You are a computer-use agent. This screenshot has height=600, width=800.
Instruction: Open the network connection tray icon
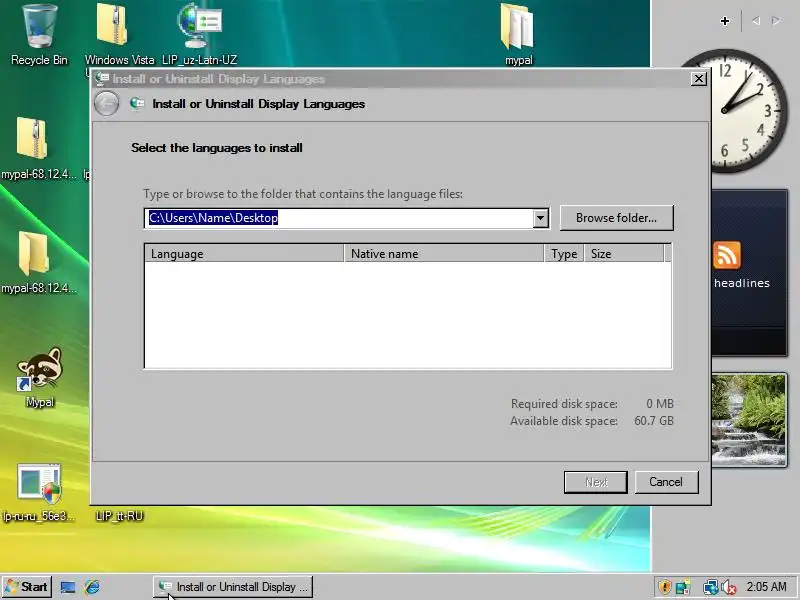click(x=710, y=587)
